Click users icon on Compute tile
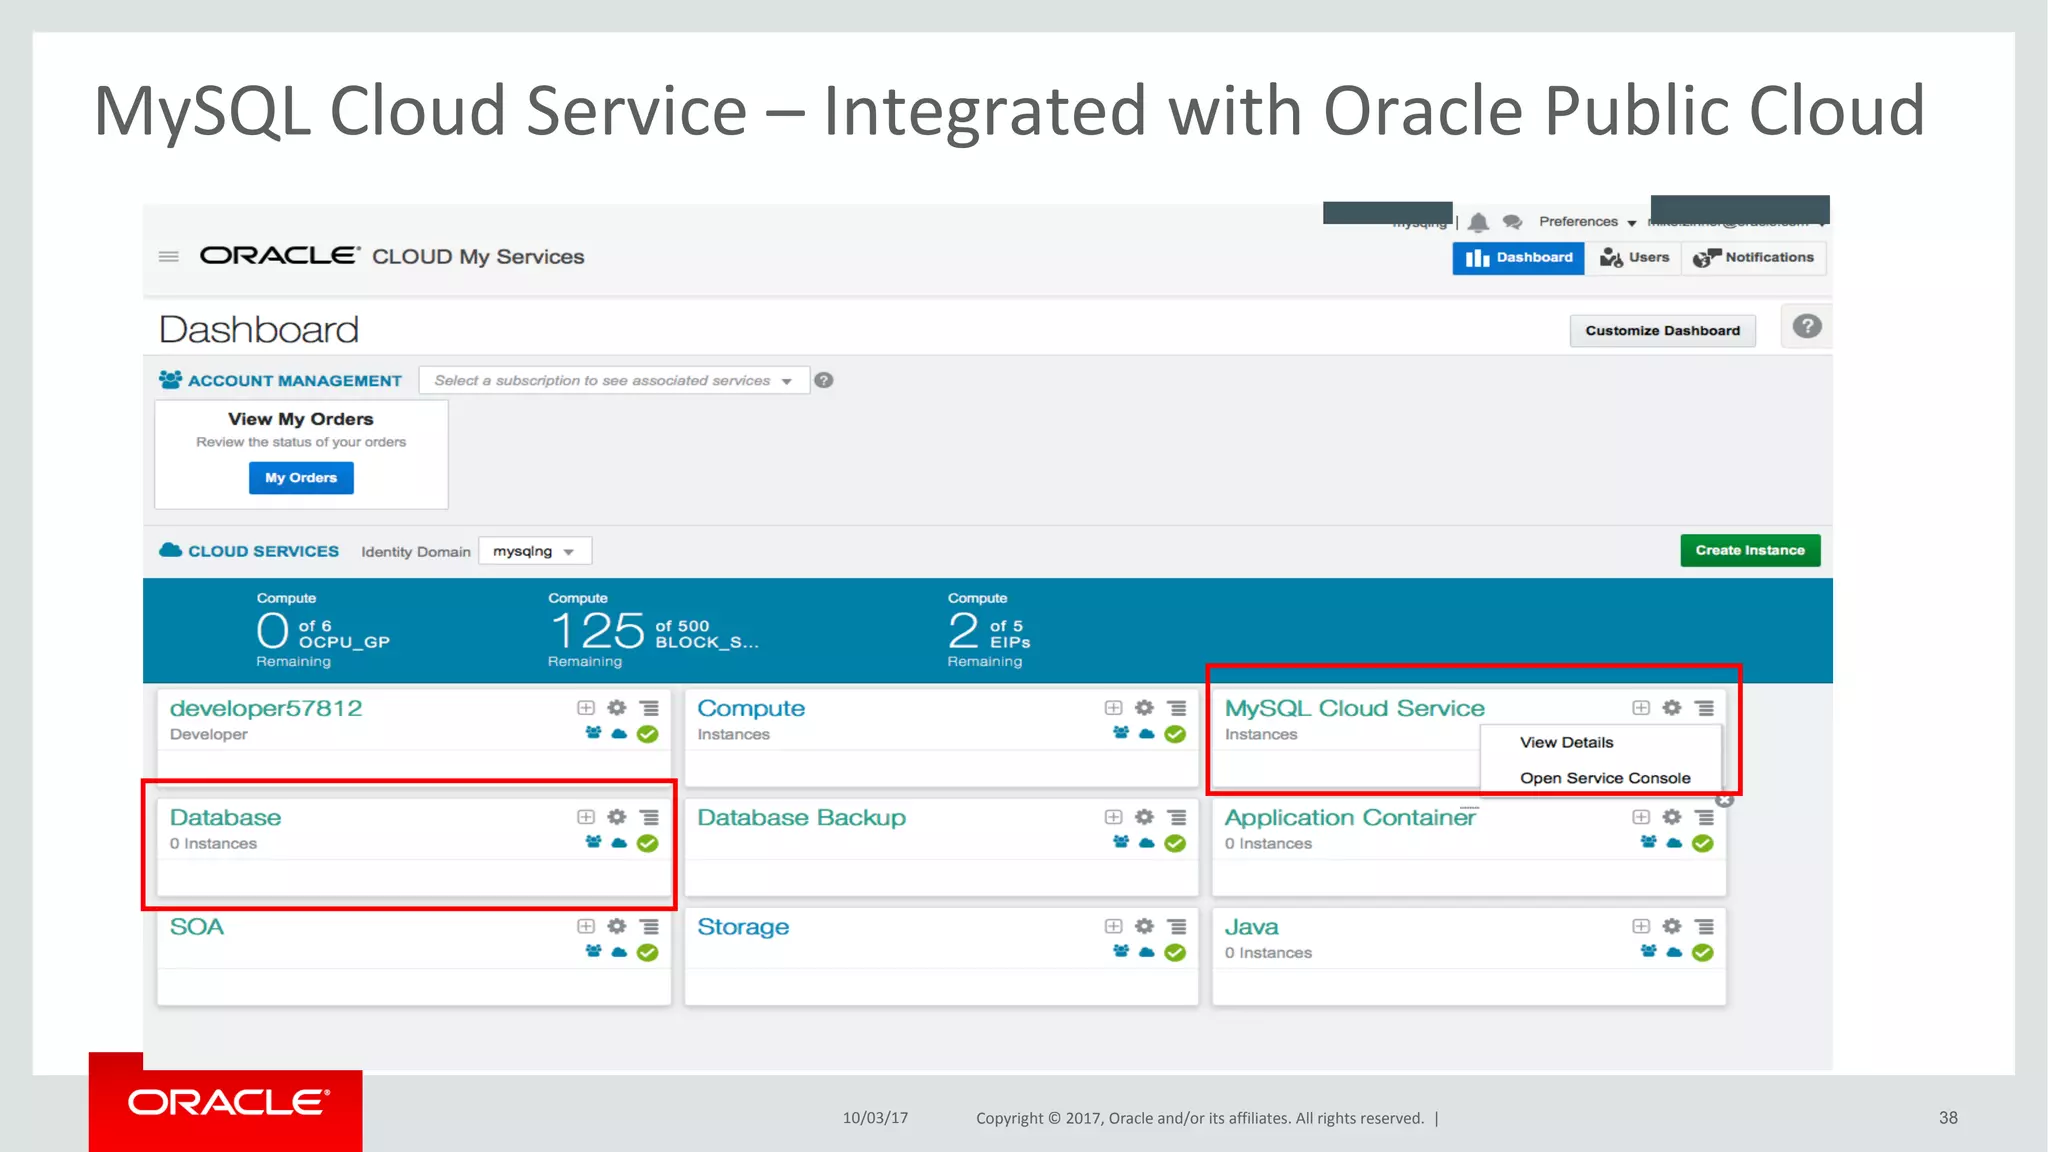This screenshot has width=2048, height=1152. click(x=1121, y=733)
